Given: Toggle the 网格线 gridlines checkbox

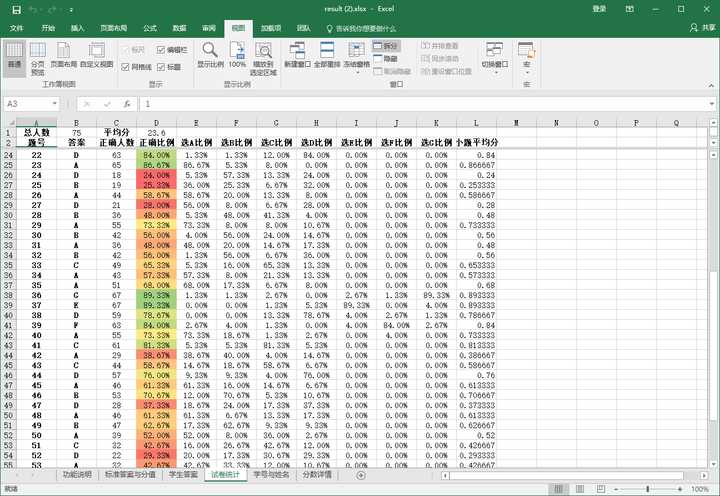Looking at the screenshot, I should tap(136, 67).
